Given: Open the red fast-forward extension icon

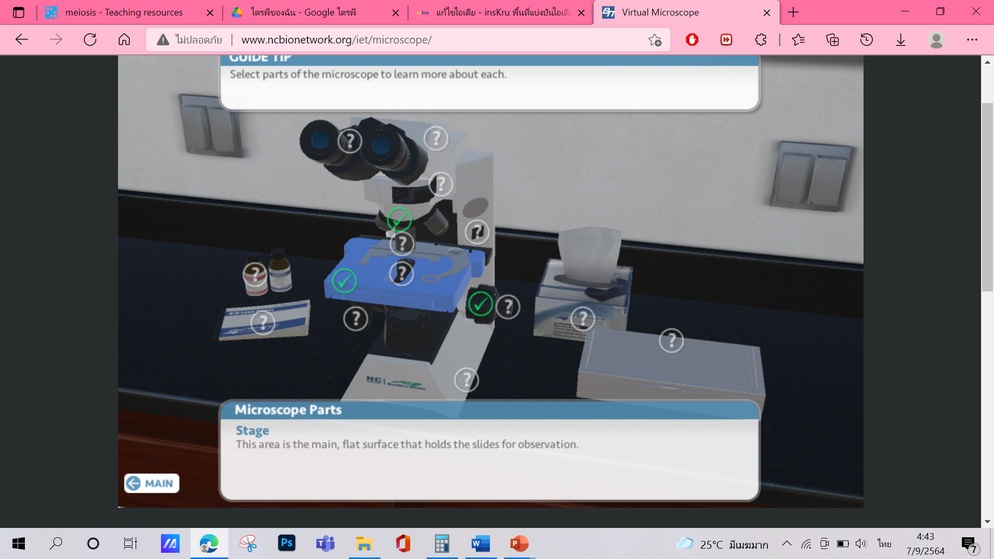Looking at the screenshot, I should [726, 39].
